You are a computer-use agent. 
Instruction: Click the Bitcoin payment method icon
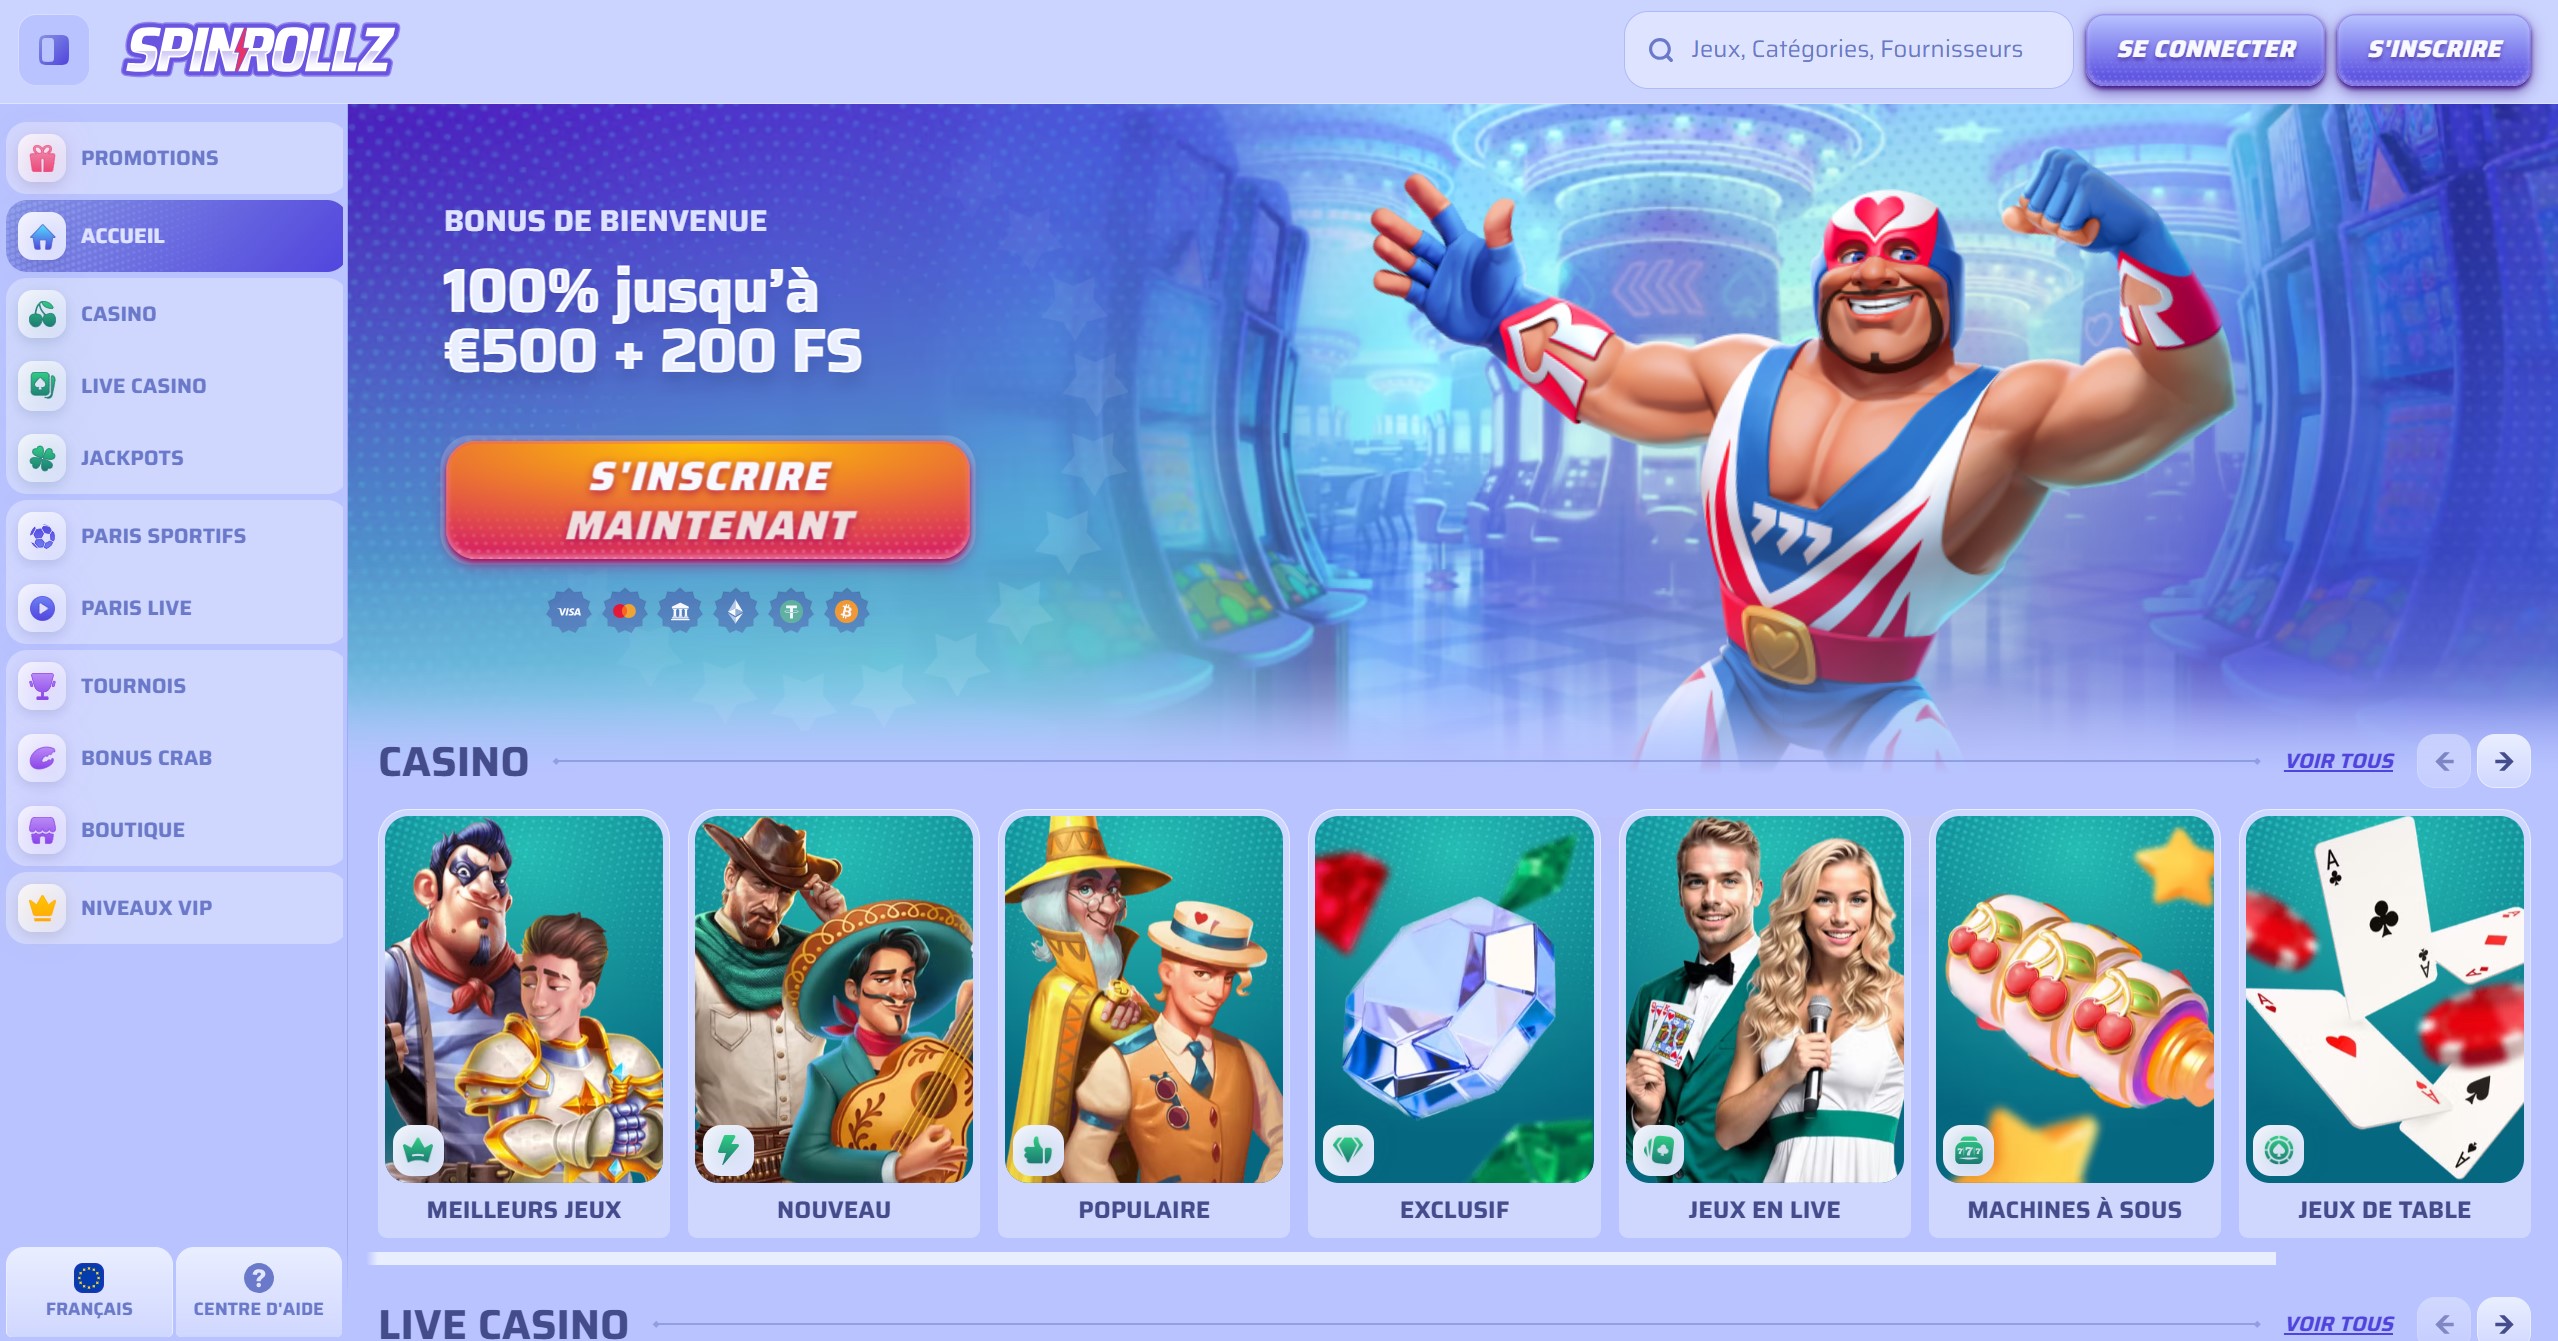click(x=846, y=611)
